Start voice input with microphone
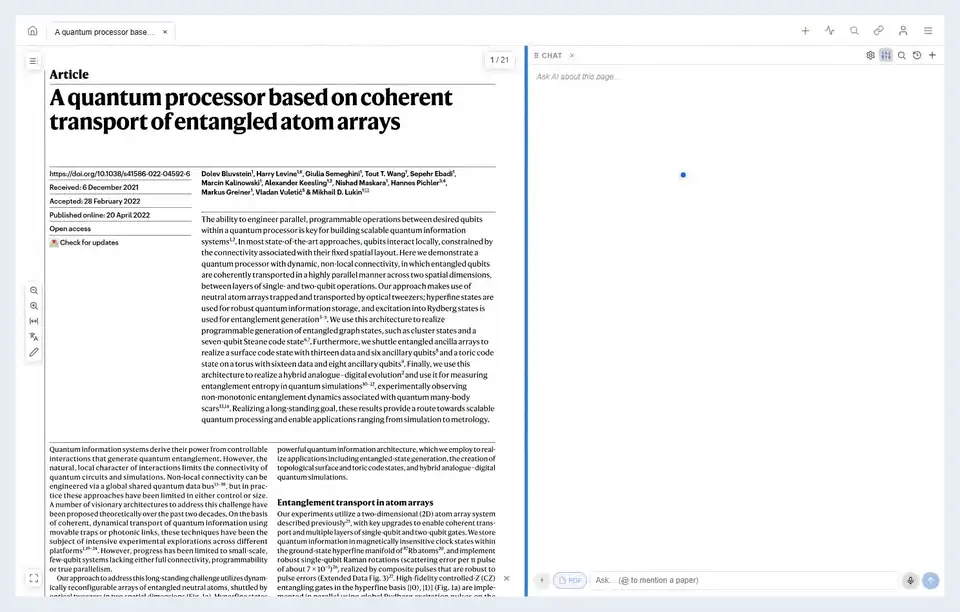 (910, 580)
